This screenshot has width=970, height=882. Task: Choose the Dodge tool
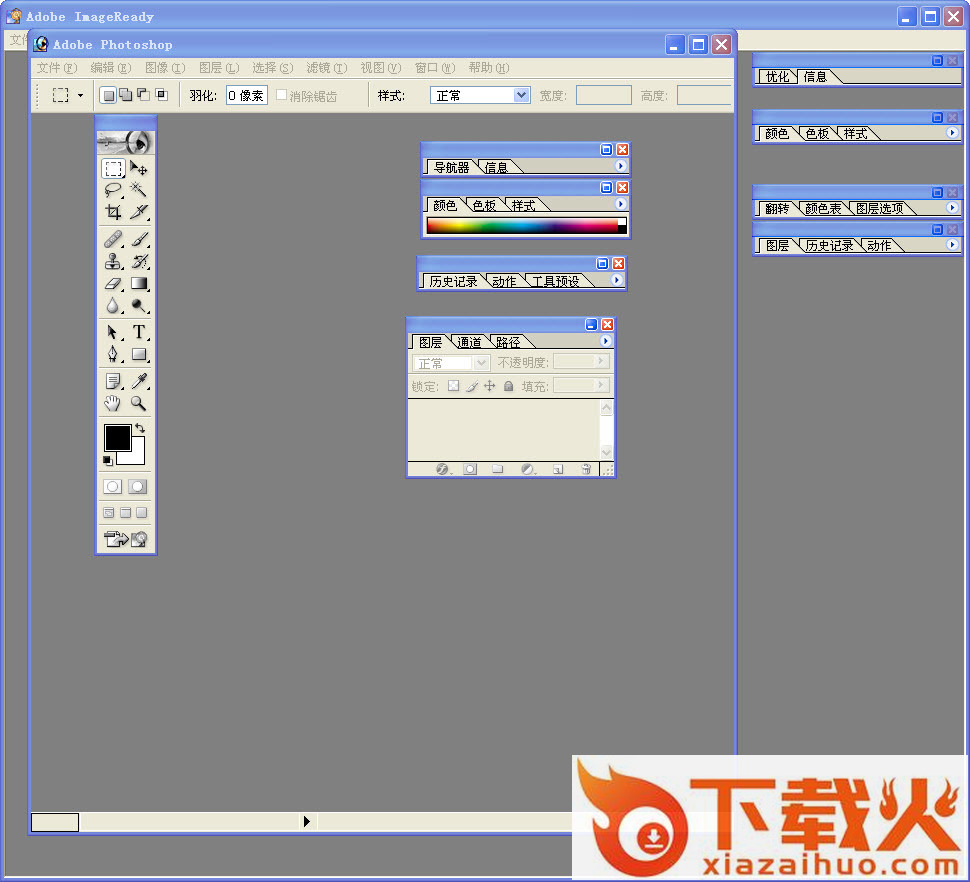pos(139,306)
